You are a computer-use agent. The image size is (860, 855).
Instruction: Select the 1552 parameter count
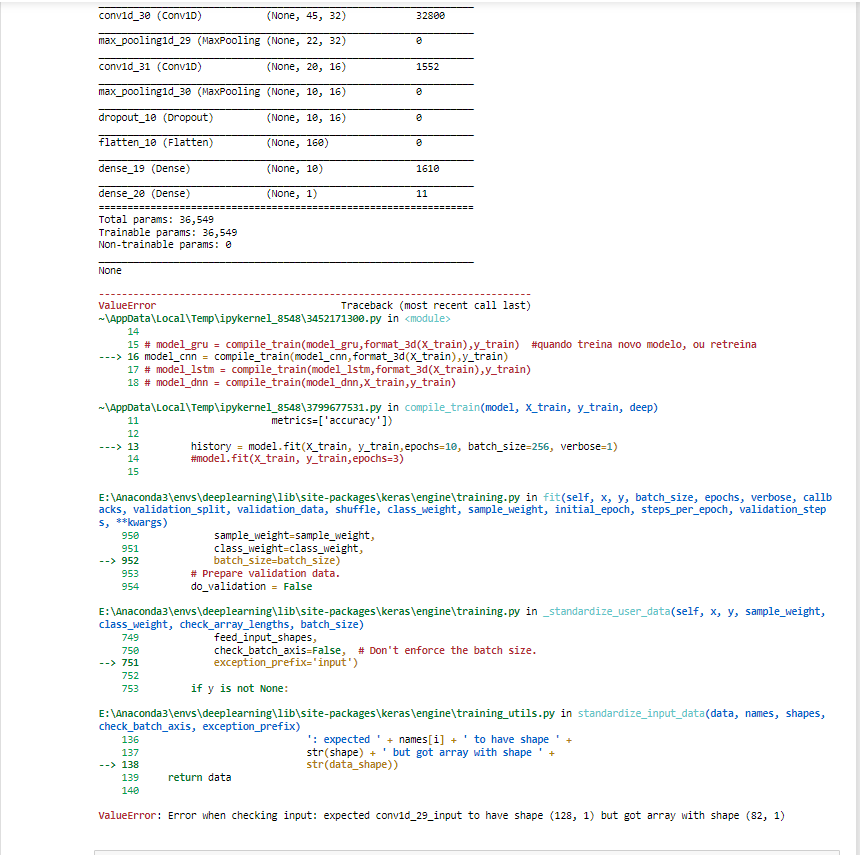427,67
